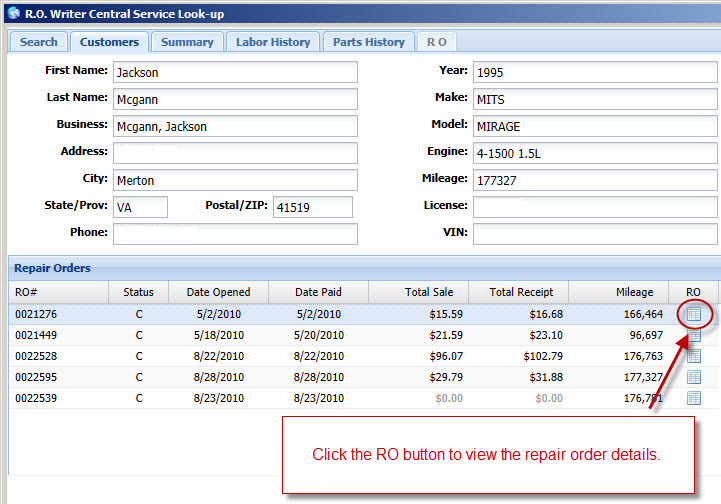Open RO details for order 0021449
Viewport: 721px width, 504px height.
(x=694, y=335)
